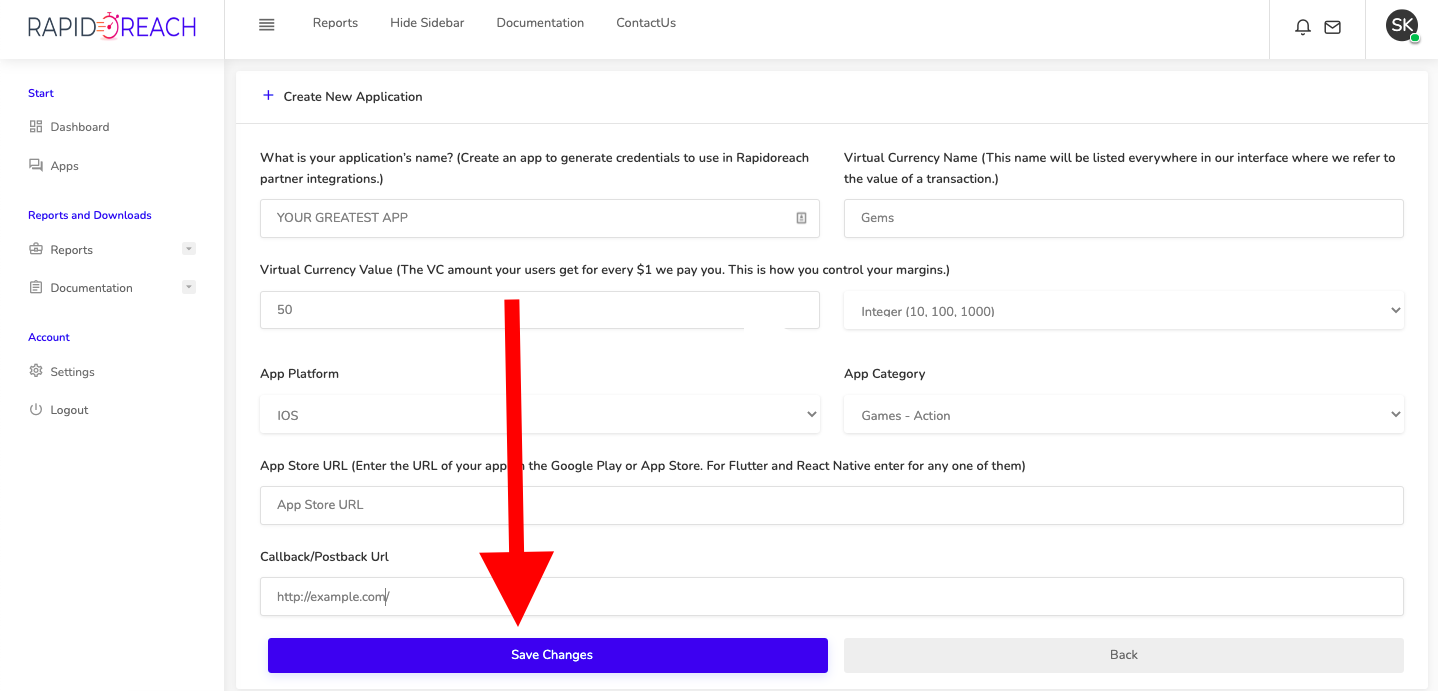The height and width of the screenshot is (691, 1438).
Task: Click the App Platform field label
Action: (299, 374)
